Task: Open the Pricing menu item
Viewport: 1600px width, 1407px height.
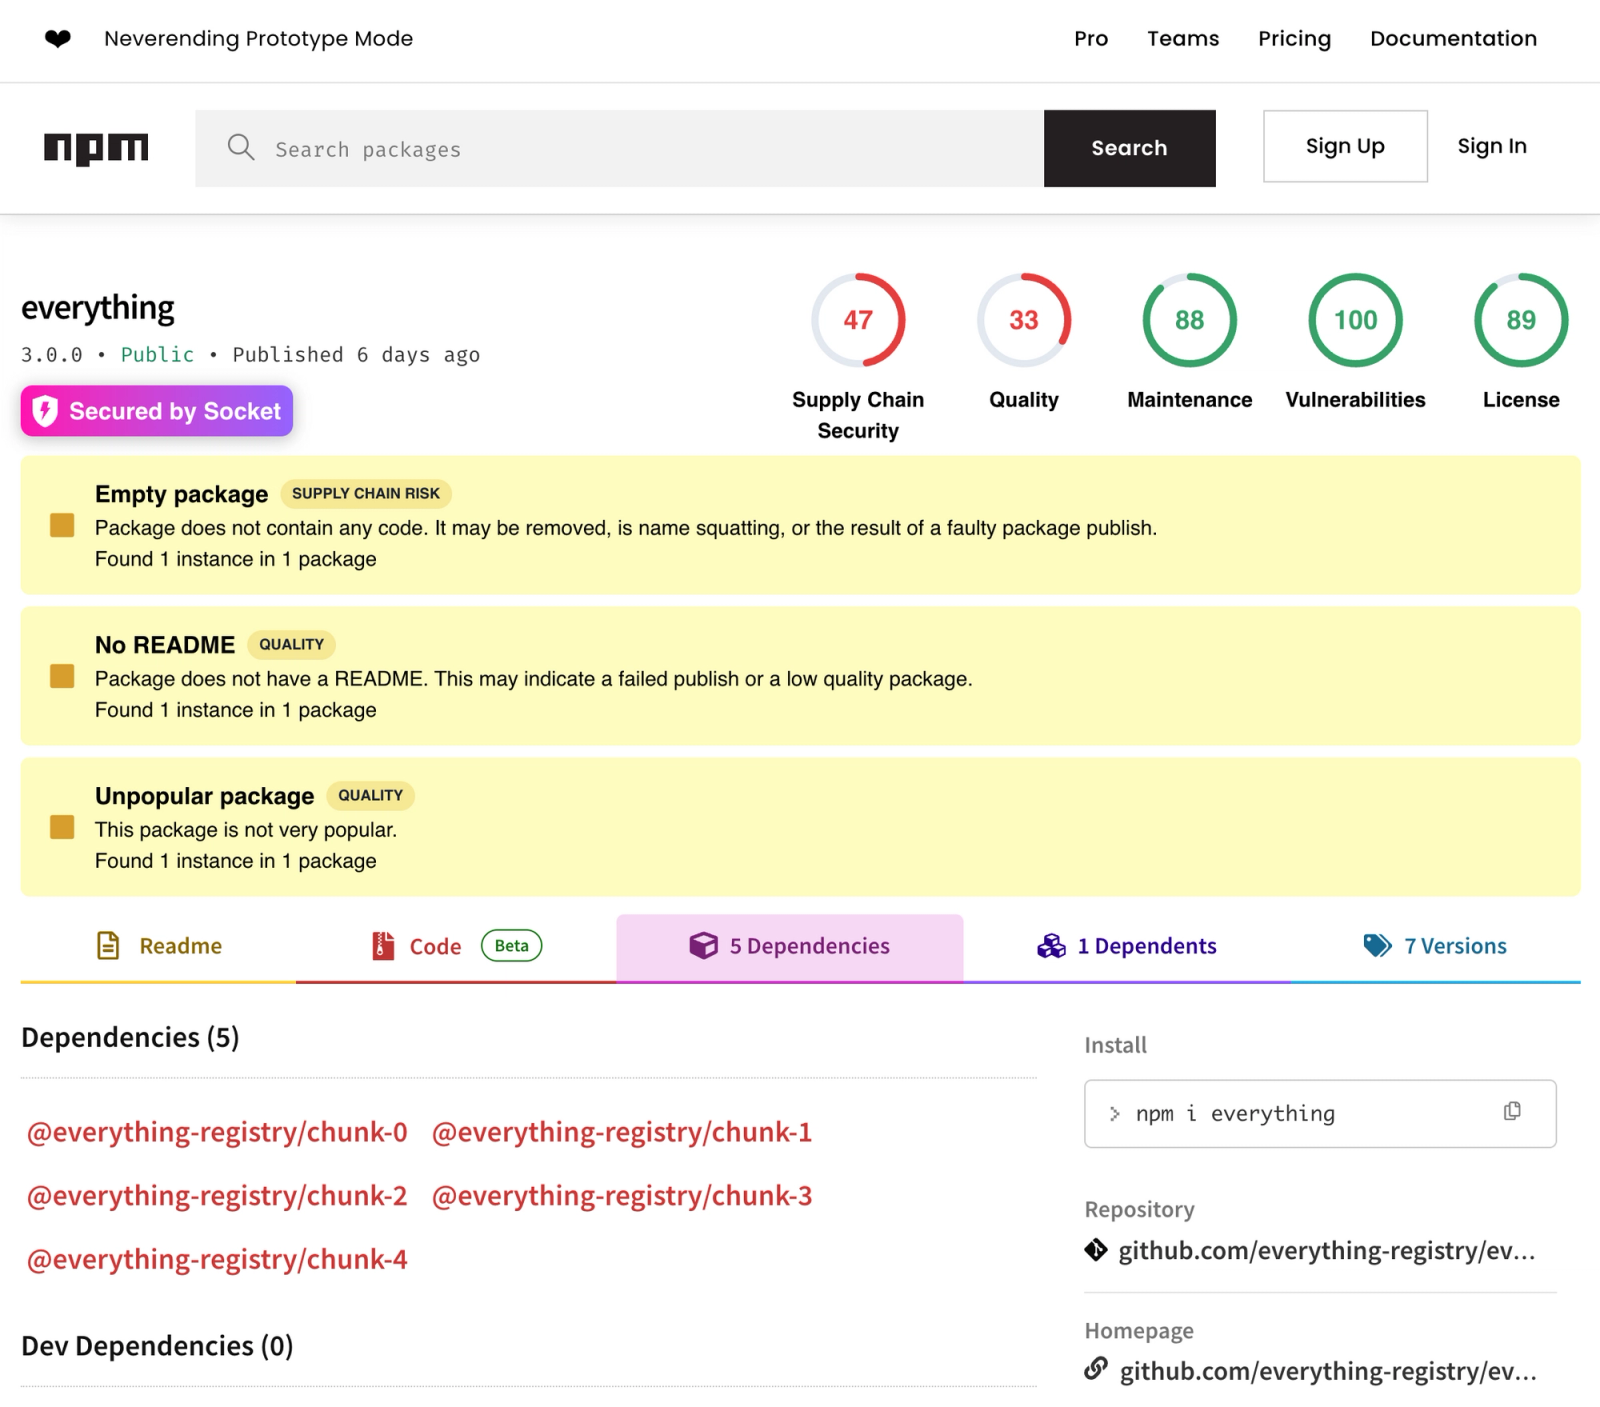Action: (x=1294, y=39)
